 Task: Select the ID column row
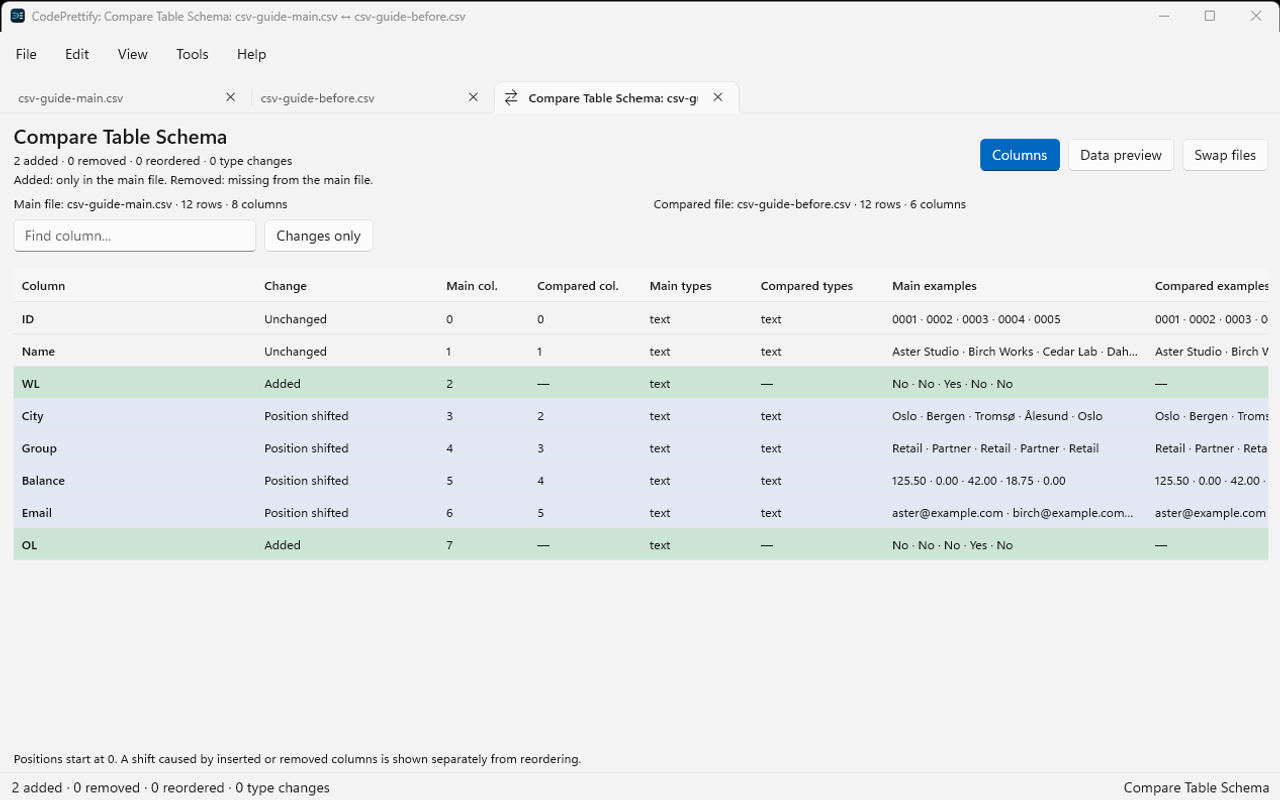(641, 319)
